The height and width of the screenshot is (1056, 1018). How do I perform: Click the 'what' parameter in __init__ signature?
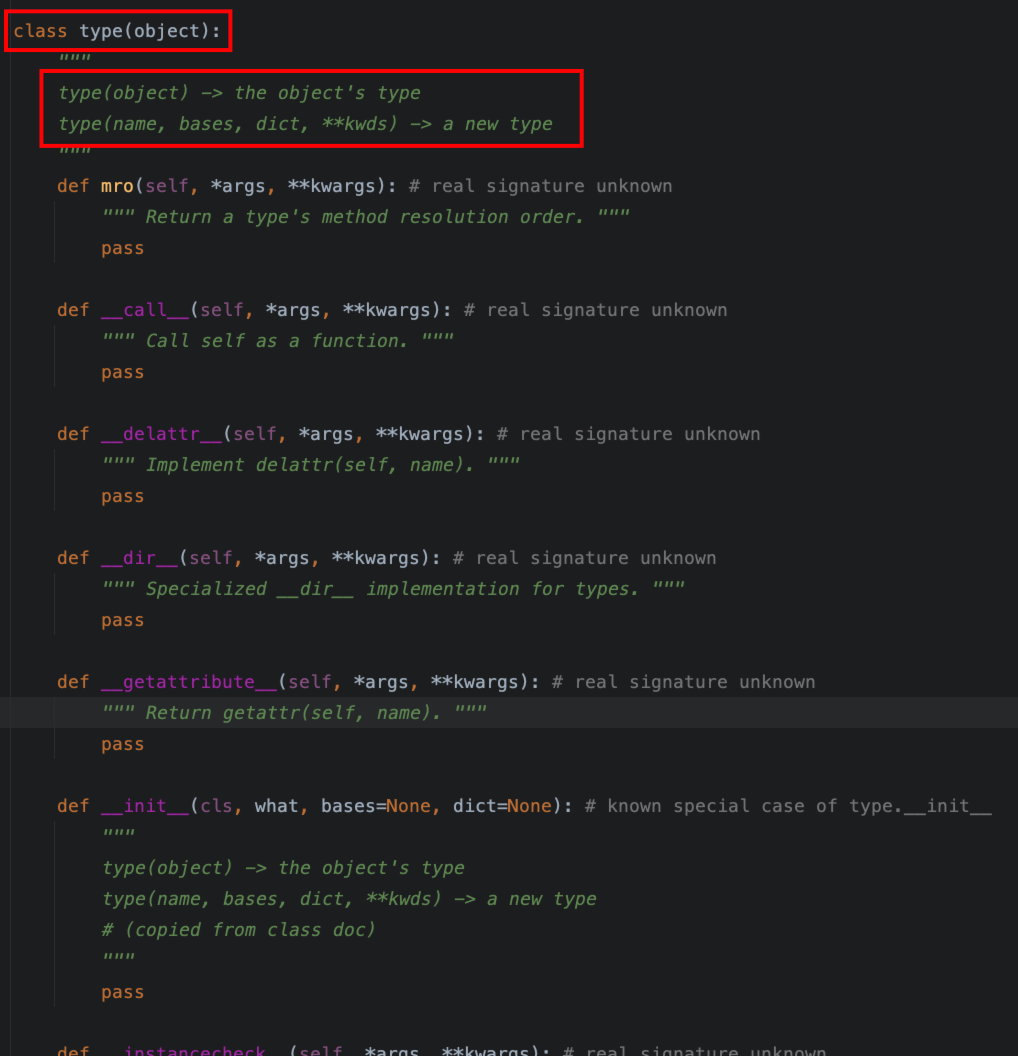[276, 805]
